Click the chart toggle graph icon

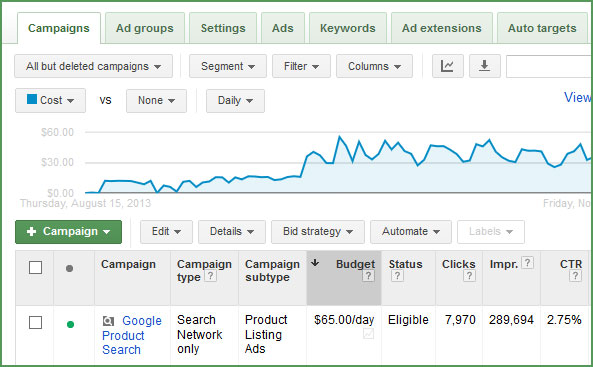448,66
